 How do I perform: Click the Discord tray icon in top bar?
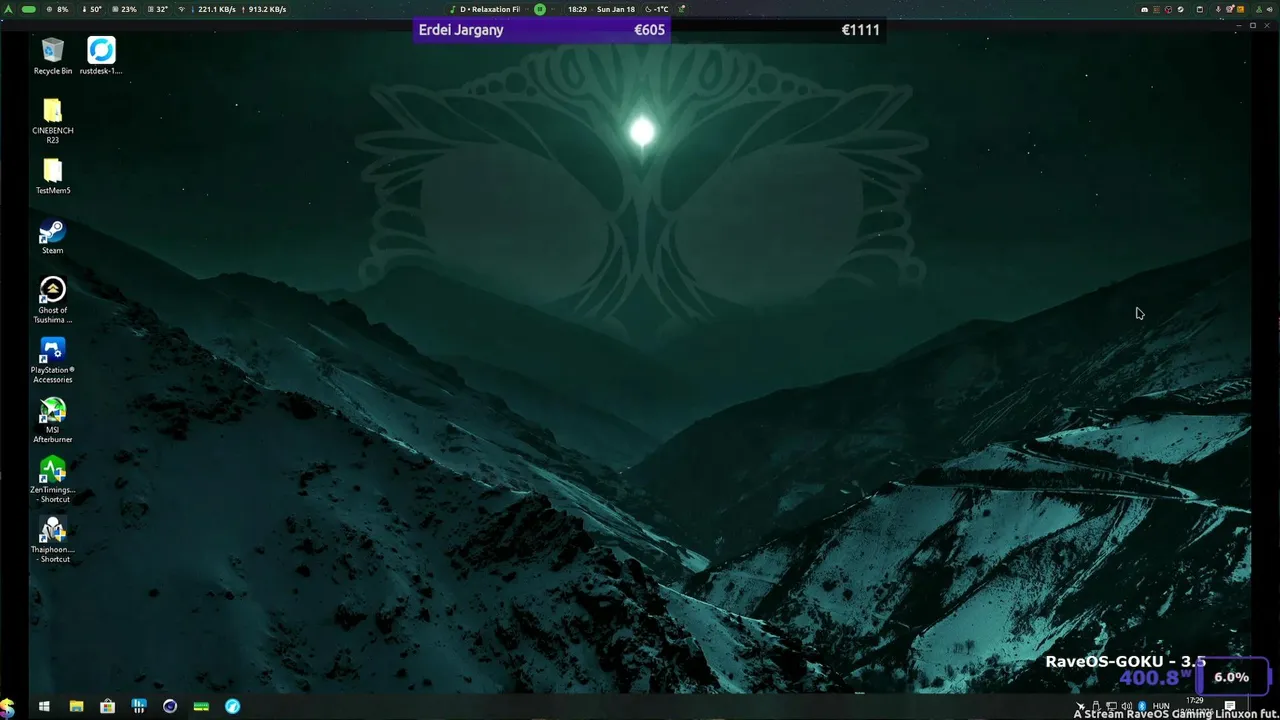click(x=1144, y=9)
